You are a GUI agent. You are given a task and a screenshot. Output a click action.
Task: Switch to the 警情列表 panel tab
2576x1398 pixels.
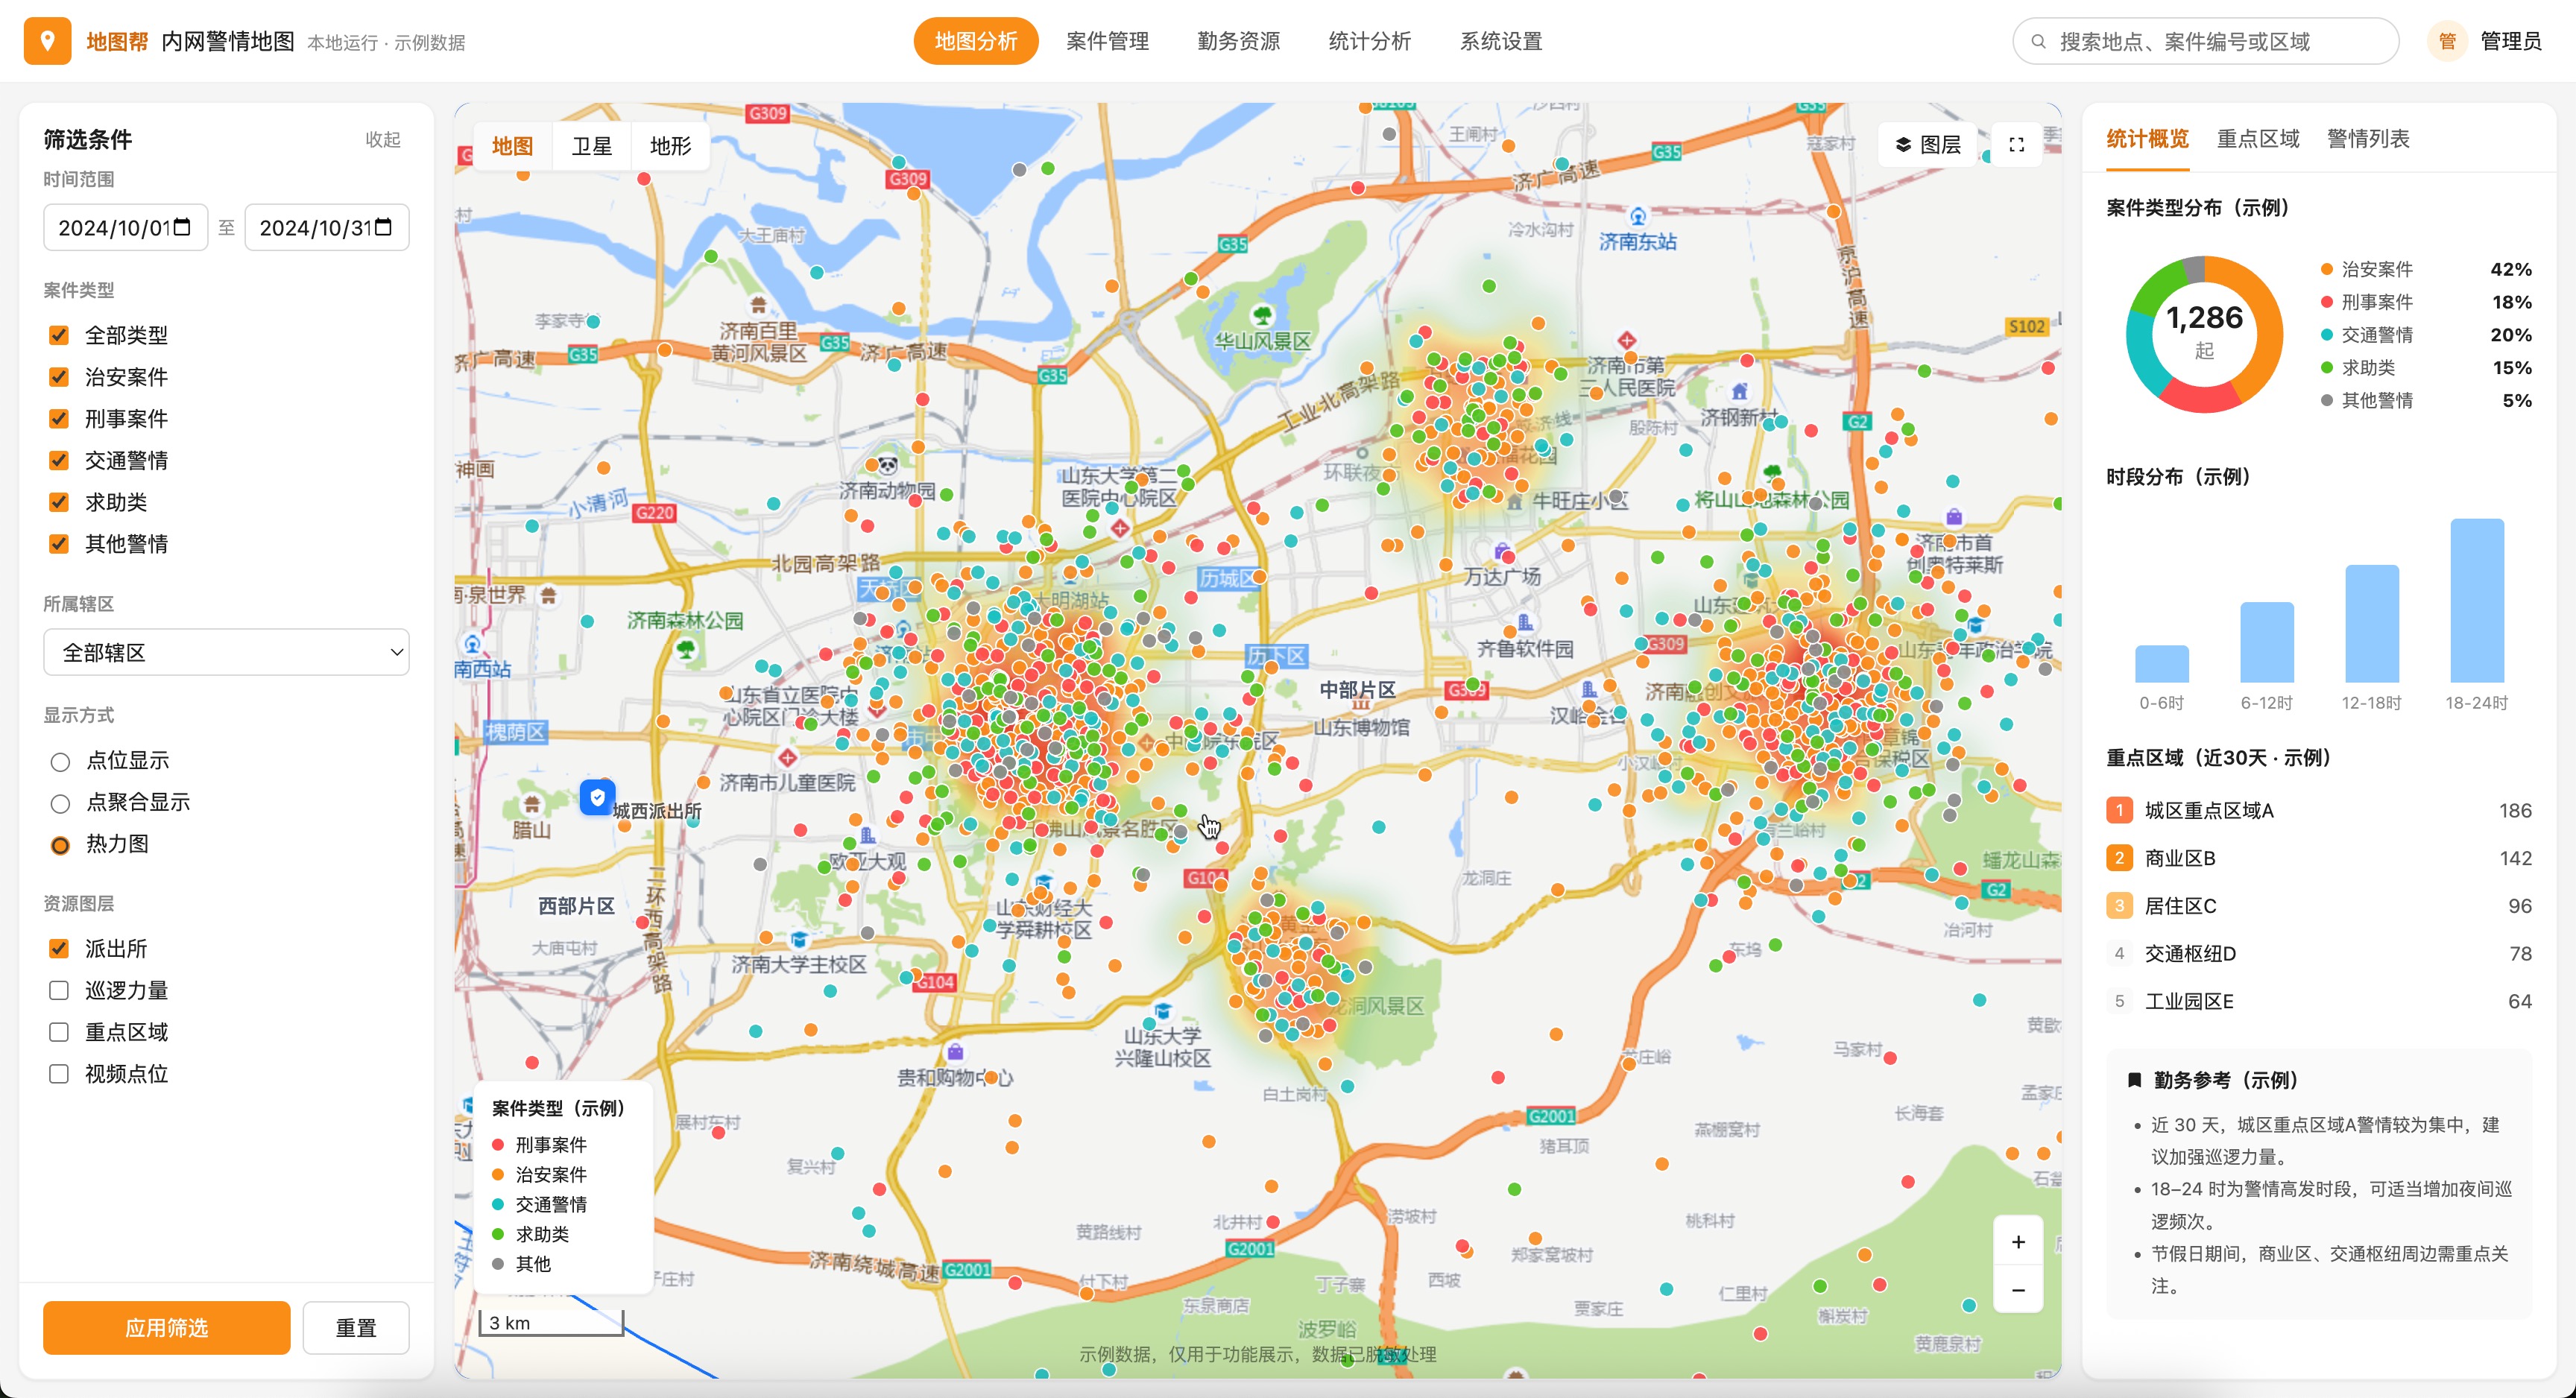[2368, 138]
